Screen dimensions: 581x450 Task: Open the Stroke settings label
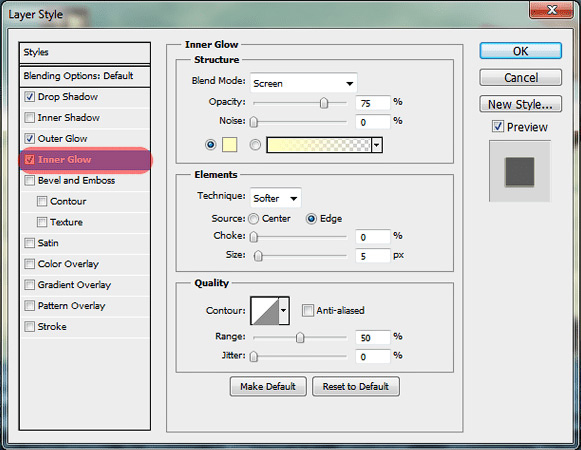(x=52, y=327)
